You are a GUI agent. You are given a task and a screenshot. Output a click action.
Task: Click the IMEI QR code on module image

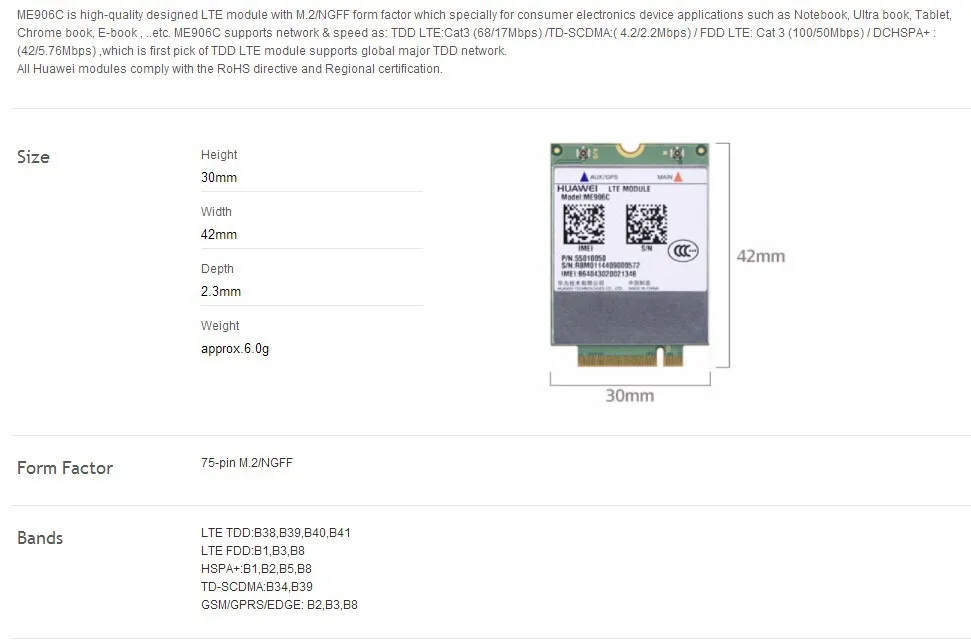coord(584,224)
